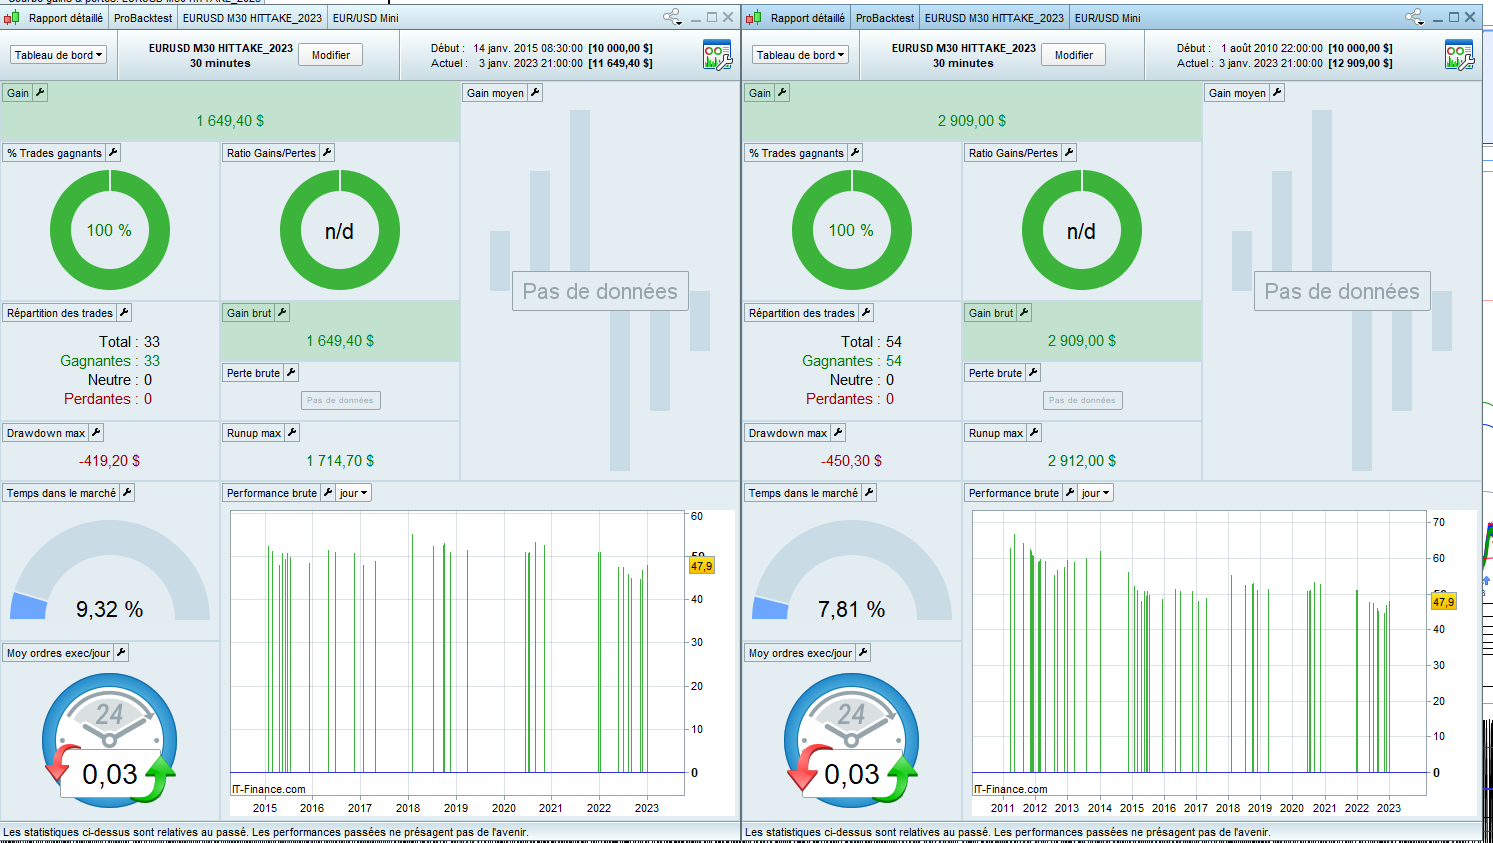Click the Runup max value 2 912,00 $

(1082, 461)
